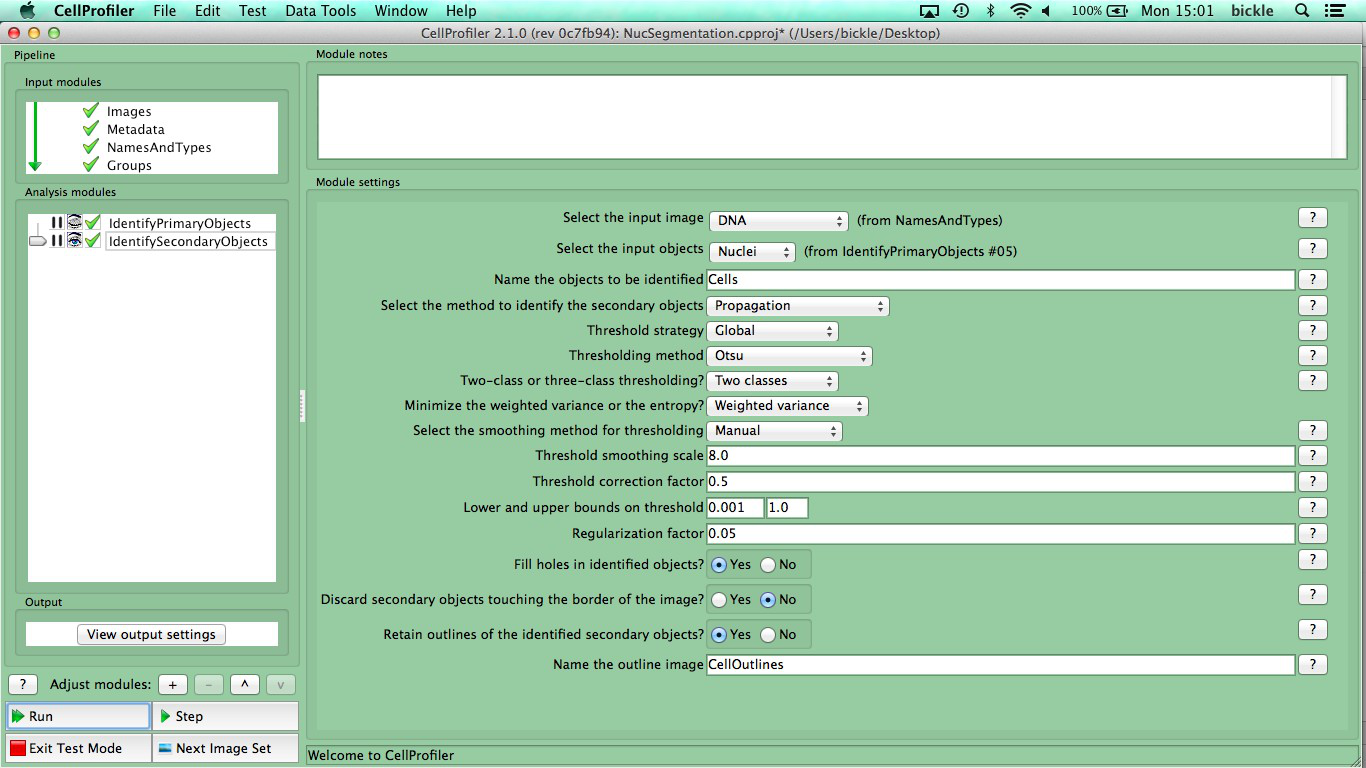This screenshot has width=1366, height=768.
Task: Open help for Select the input objects
Action: point(1312,249)
